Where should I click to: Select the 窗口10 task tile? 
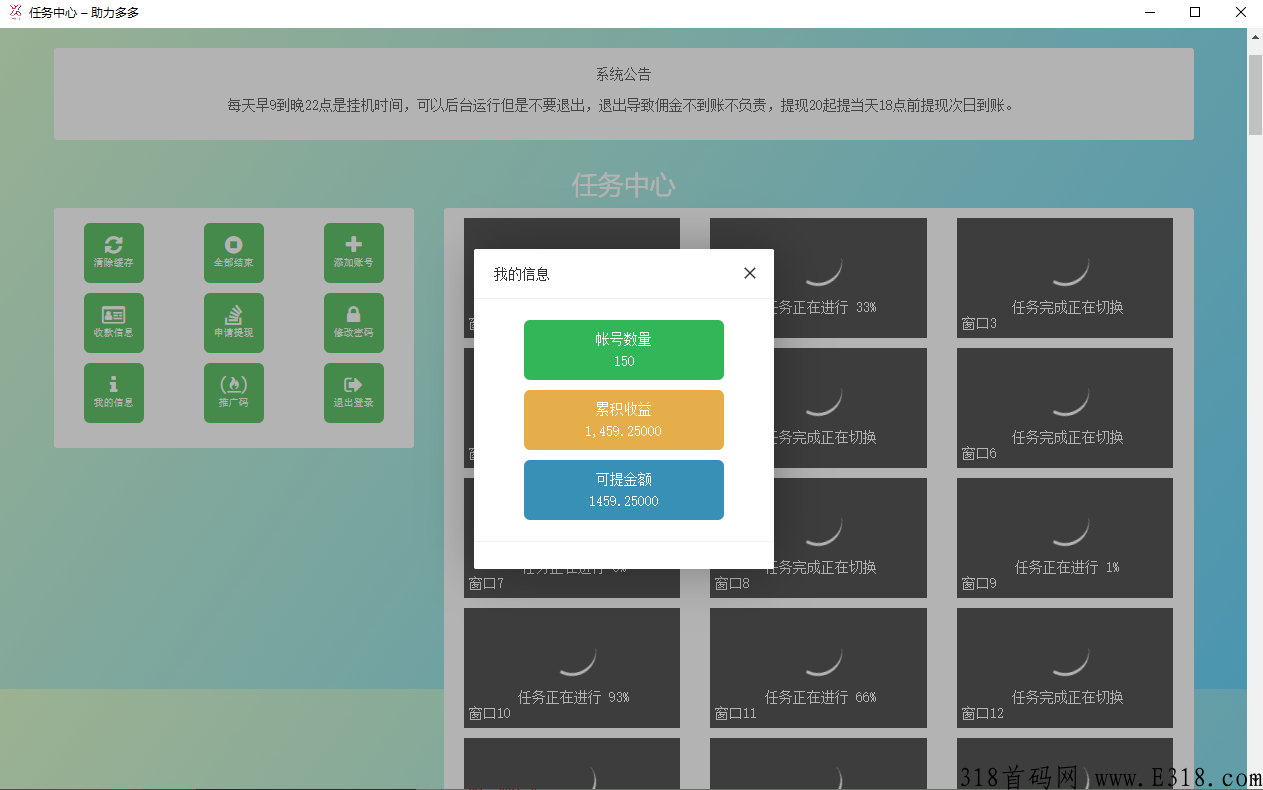click(x=572, y=668)
